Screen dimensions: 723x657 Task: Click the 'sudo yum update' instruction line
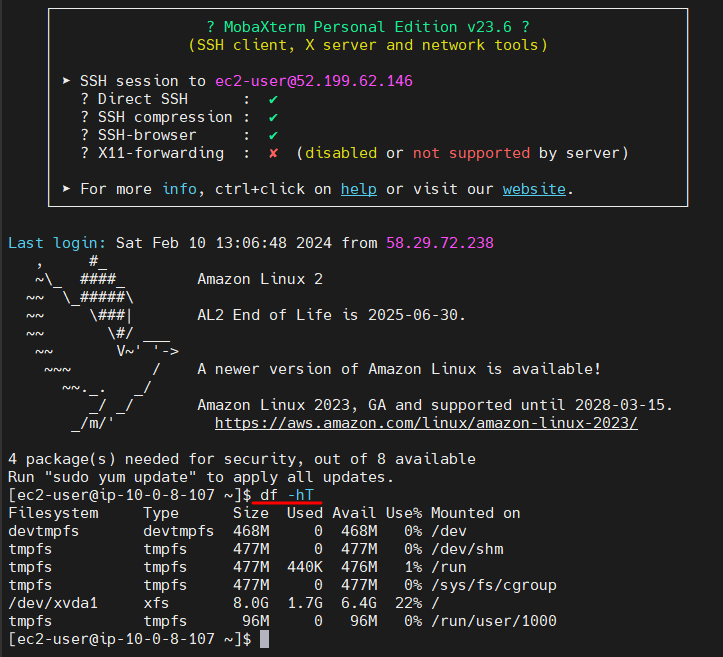coord(201,477)
